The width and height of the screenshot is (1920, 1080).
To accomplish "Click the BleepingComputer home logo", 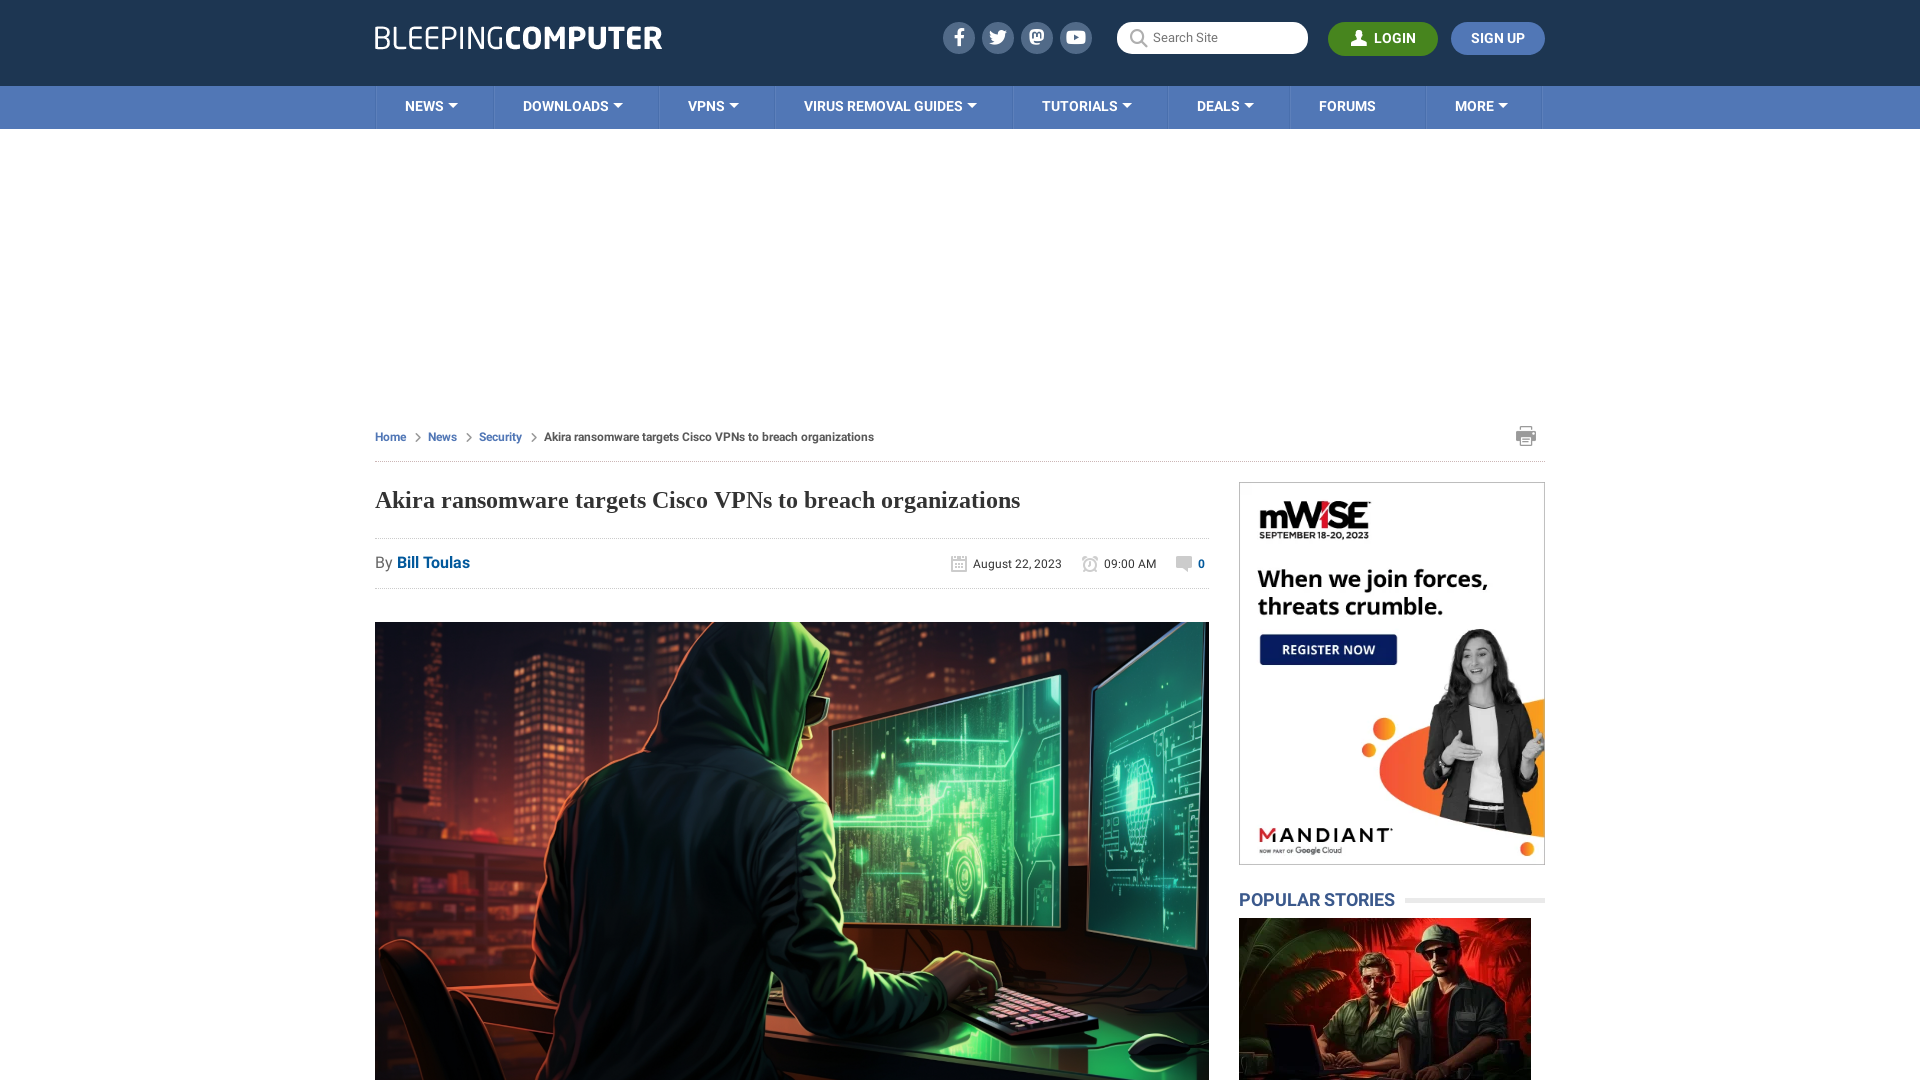I will pos(517,37).
